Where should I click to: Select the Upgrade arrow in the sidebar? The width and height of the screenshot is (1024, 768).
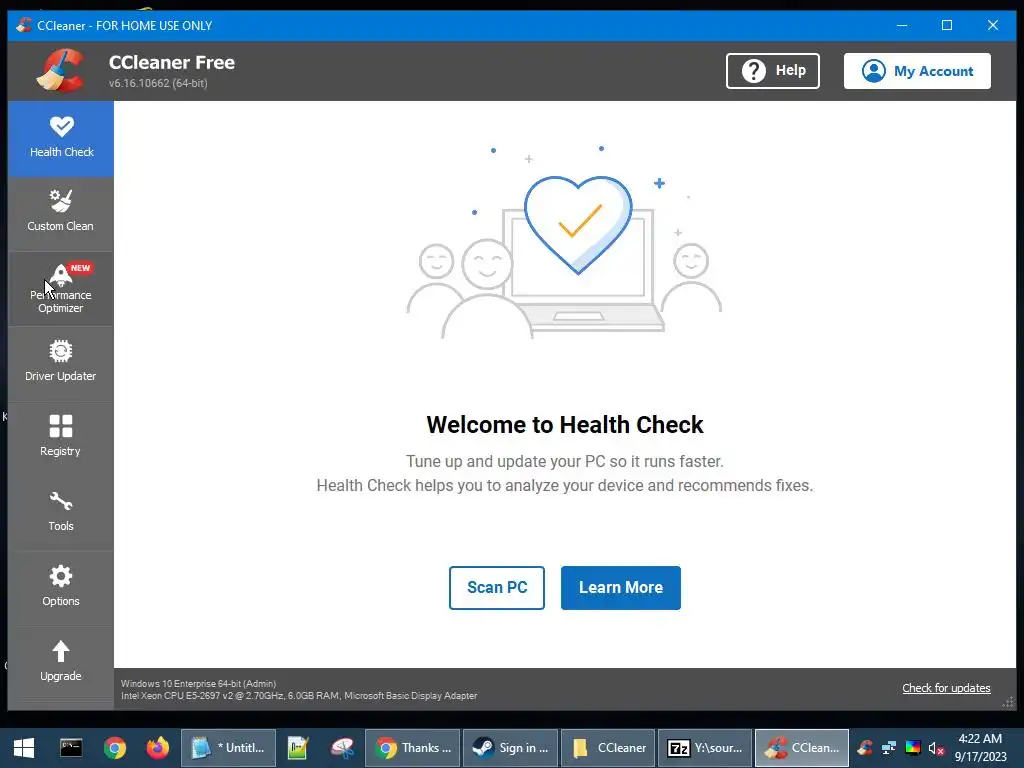click(x=61, y=662)
